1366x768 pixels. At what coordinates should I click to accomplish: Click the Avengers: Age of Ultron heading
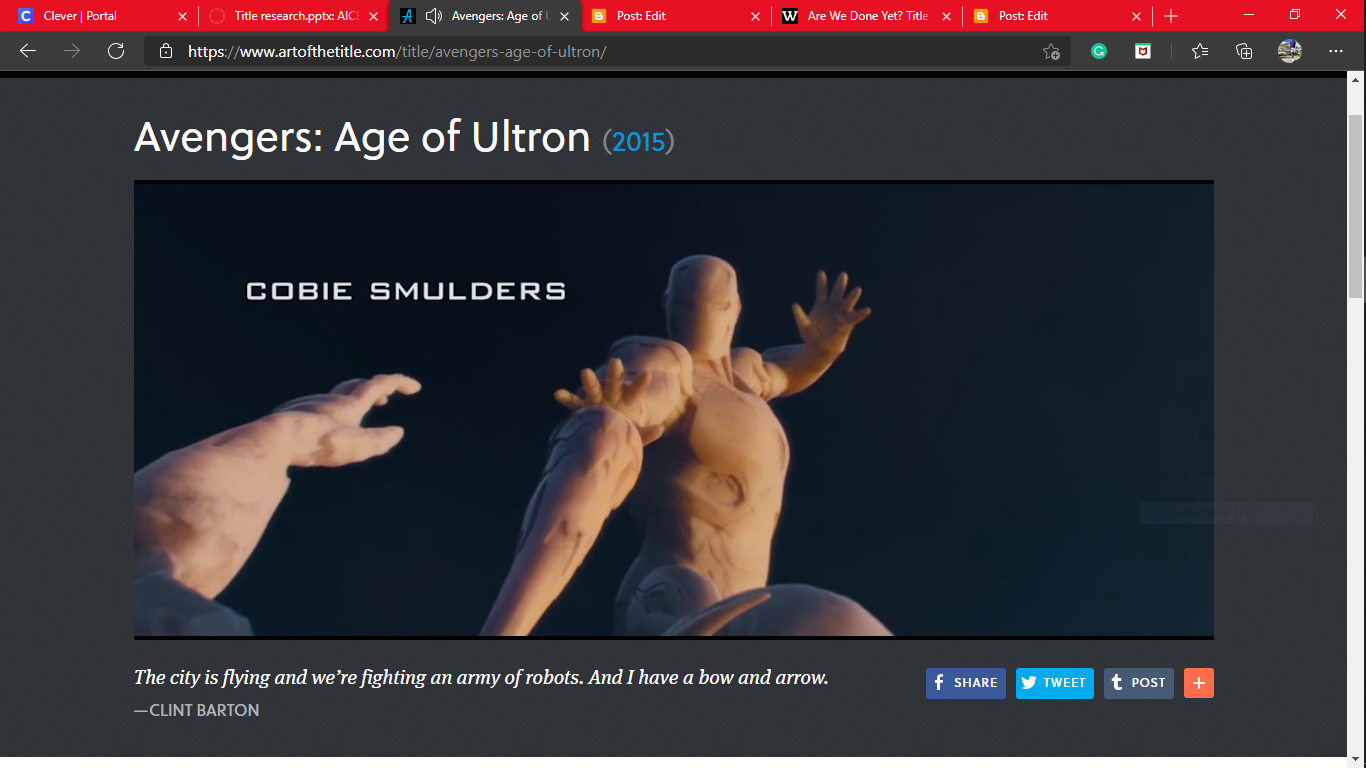coord(362,137)
